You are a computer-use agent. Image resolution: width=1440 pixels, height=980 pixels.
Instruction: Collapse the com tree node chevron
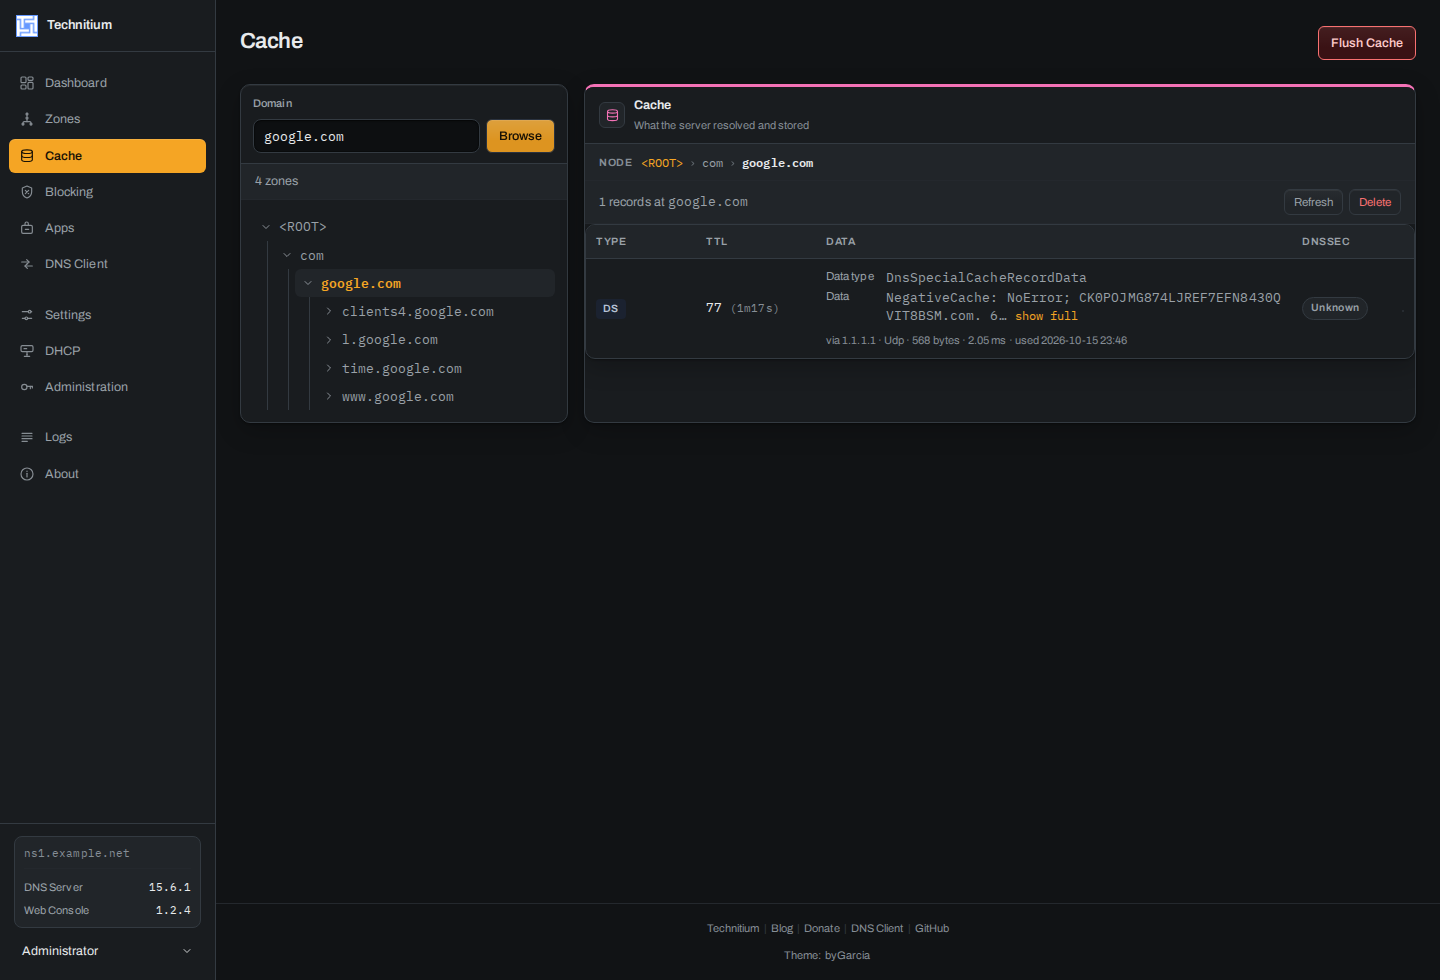click(287, 256)
